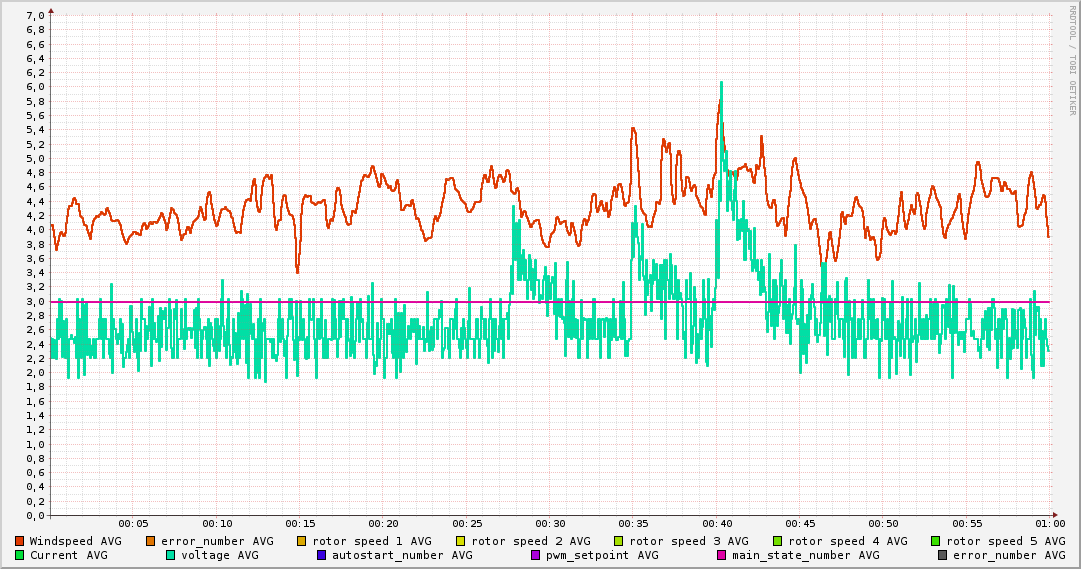Click the rotor speed 4 AVG legend square
The image size is (1081, 569).
tap(777, 541)
